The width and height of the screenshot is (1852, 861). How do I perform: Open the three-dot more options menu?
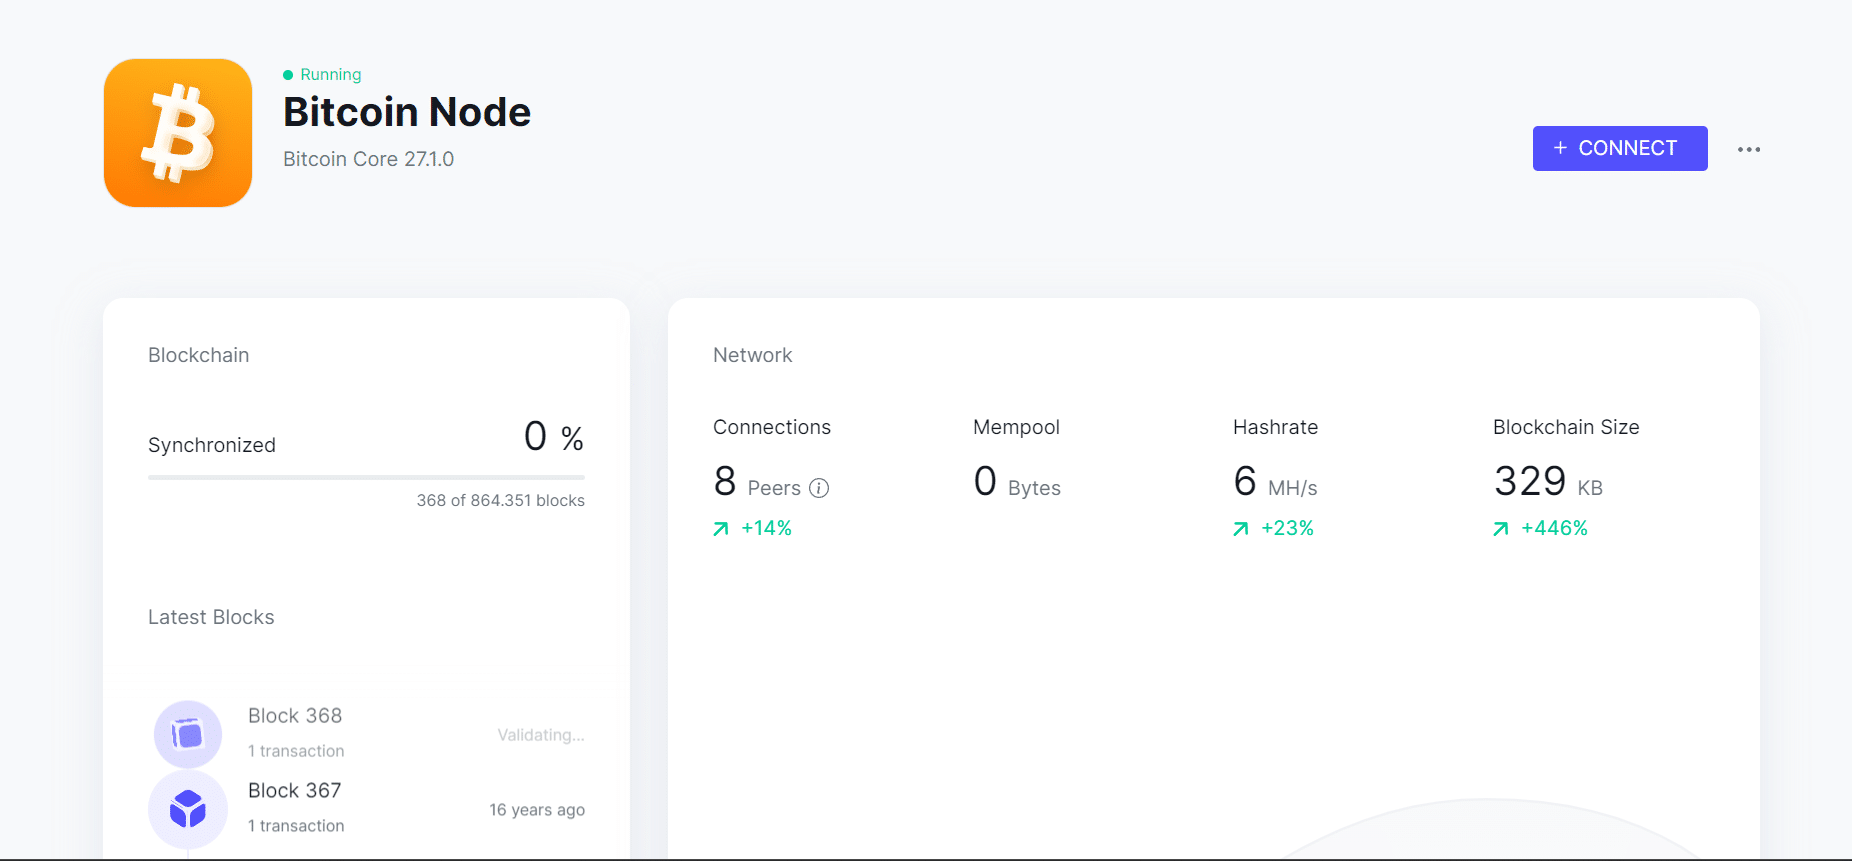coord(1749,149)
